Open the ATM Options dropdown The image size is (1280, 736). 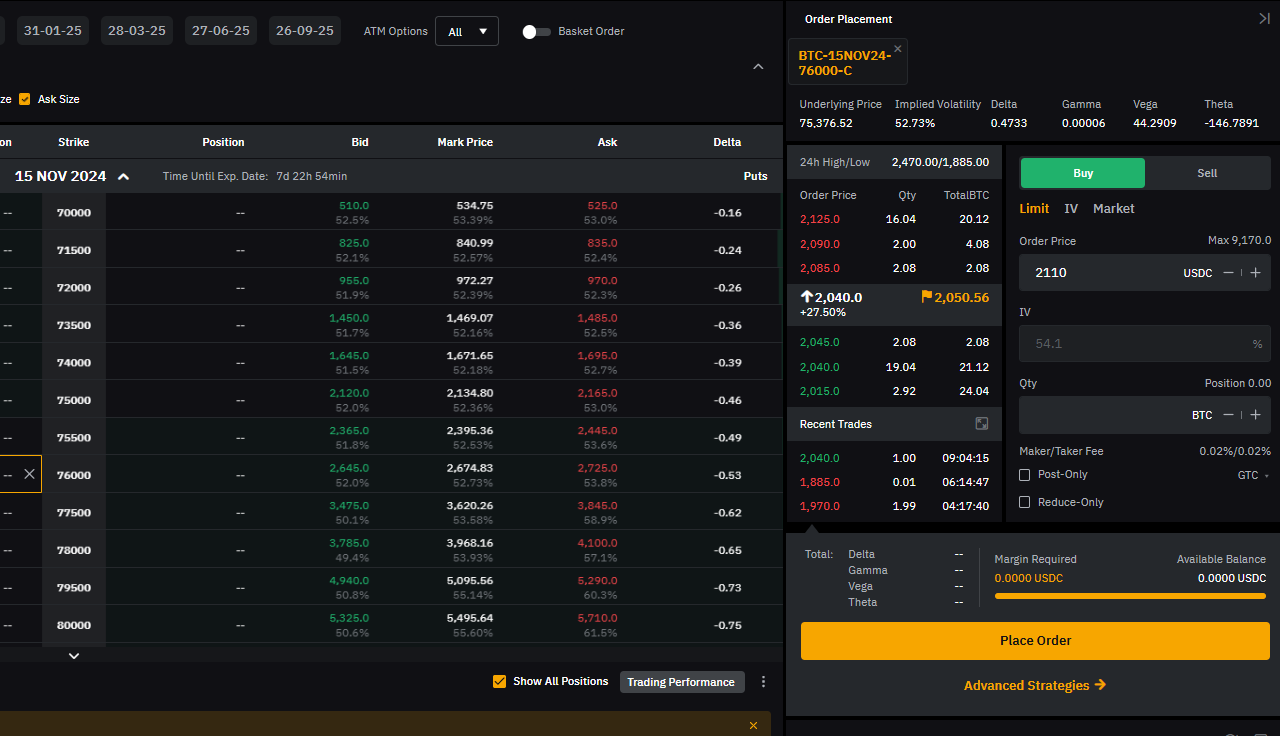pyautogui.click(x=466, y=31)
